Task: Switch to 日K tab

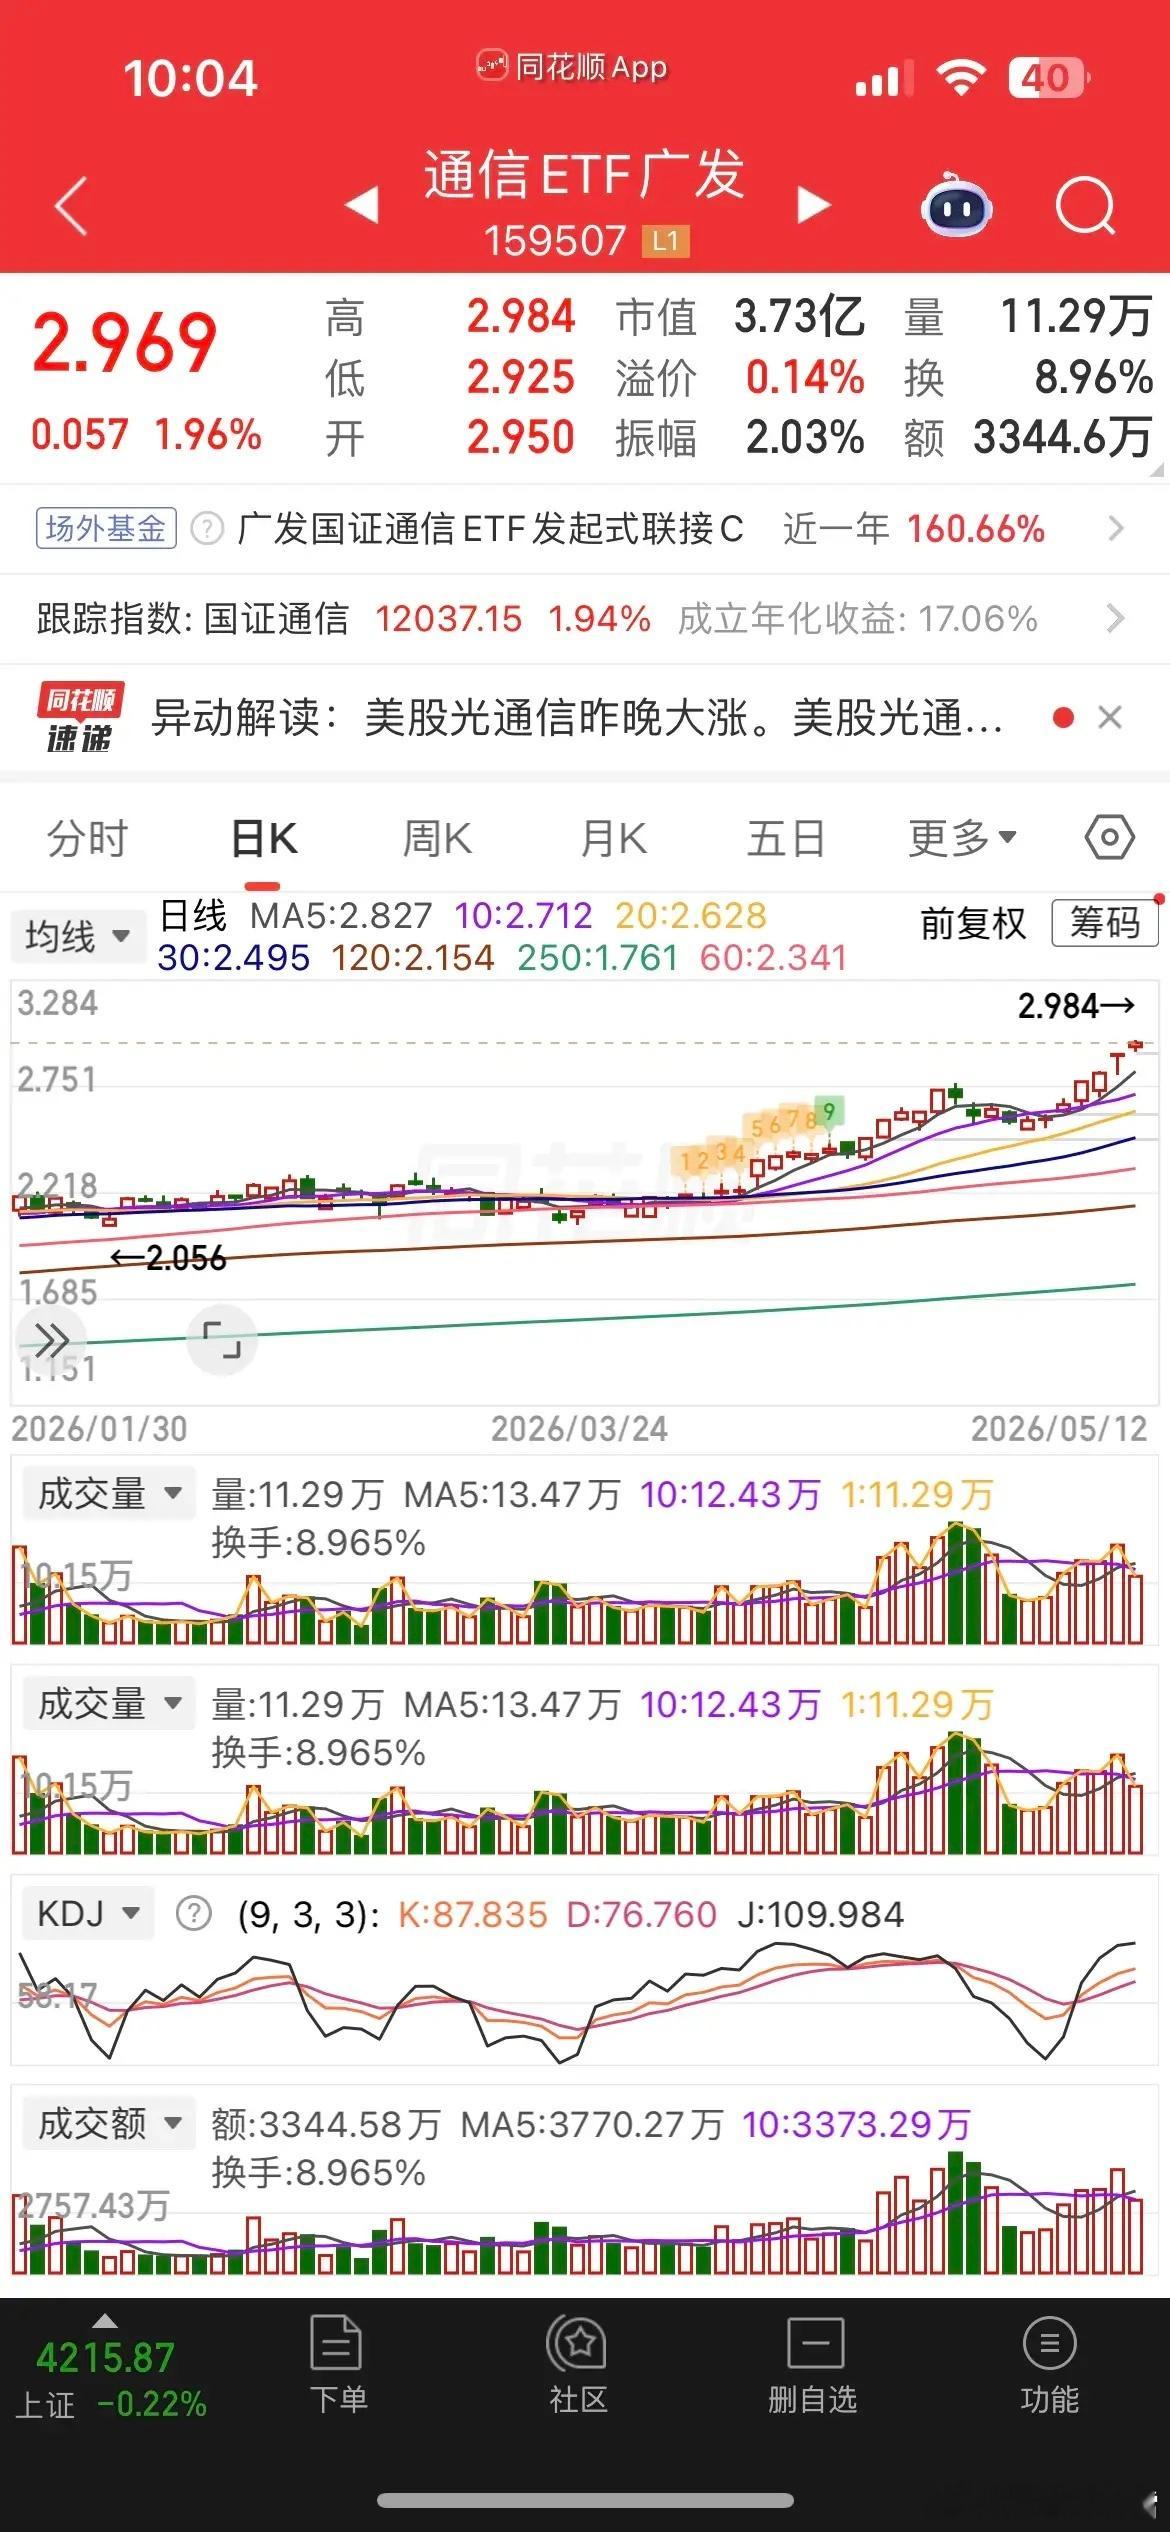Action: pyautogui.click(x=264, y=838)
